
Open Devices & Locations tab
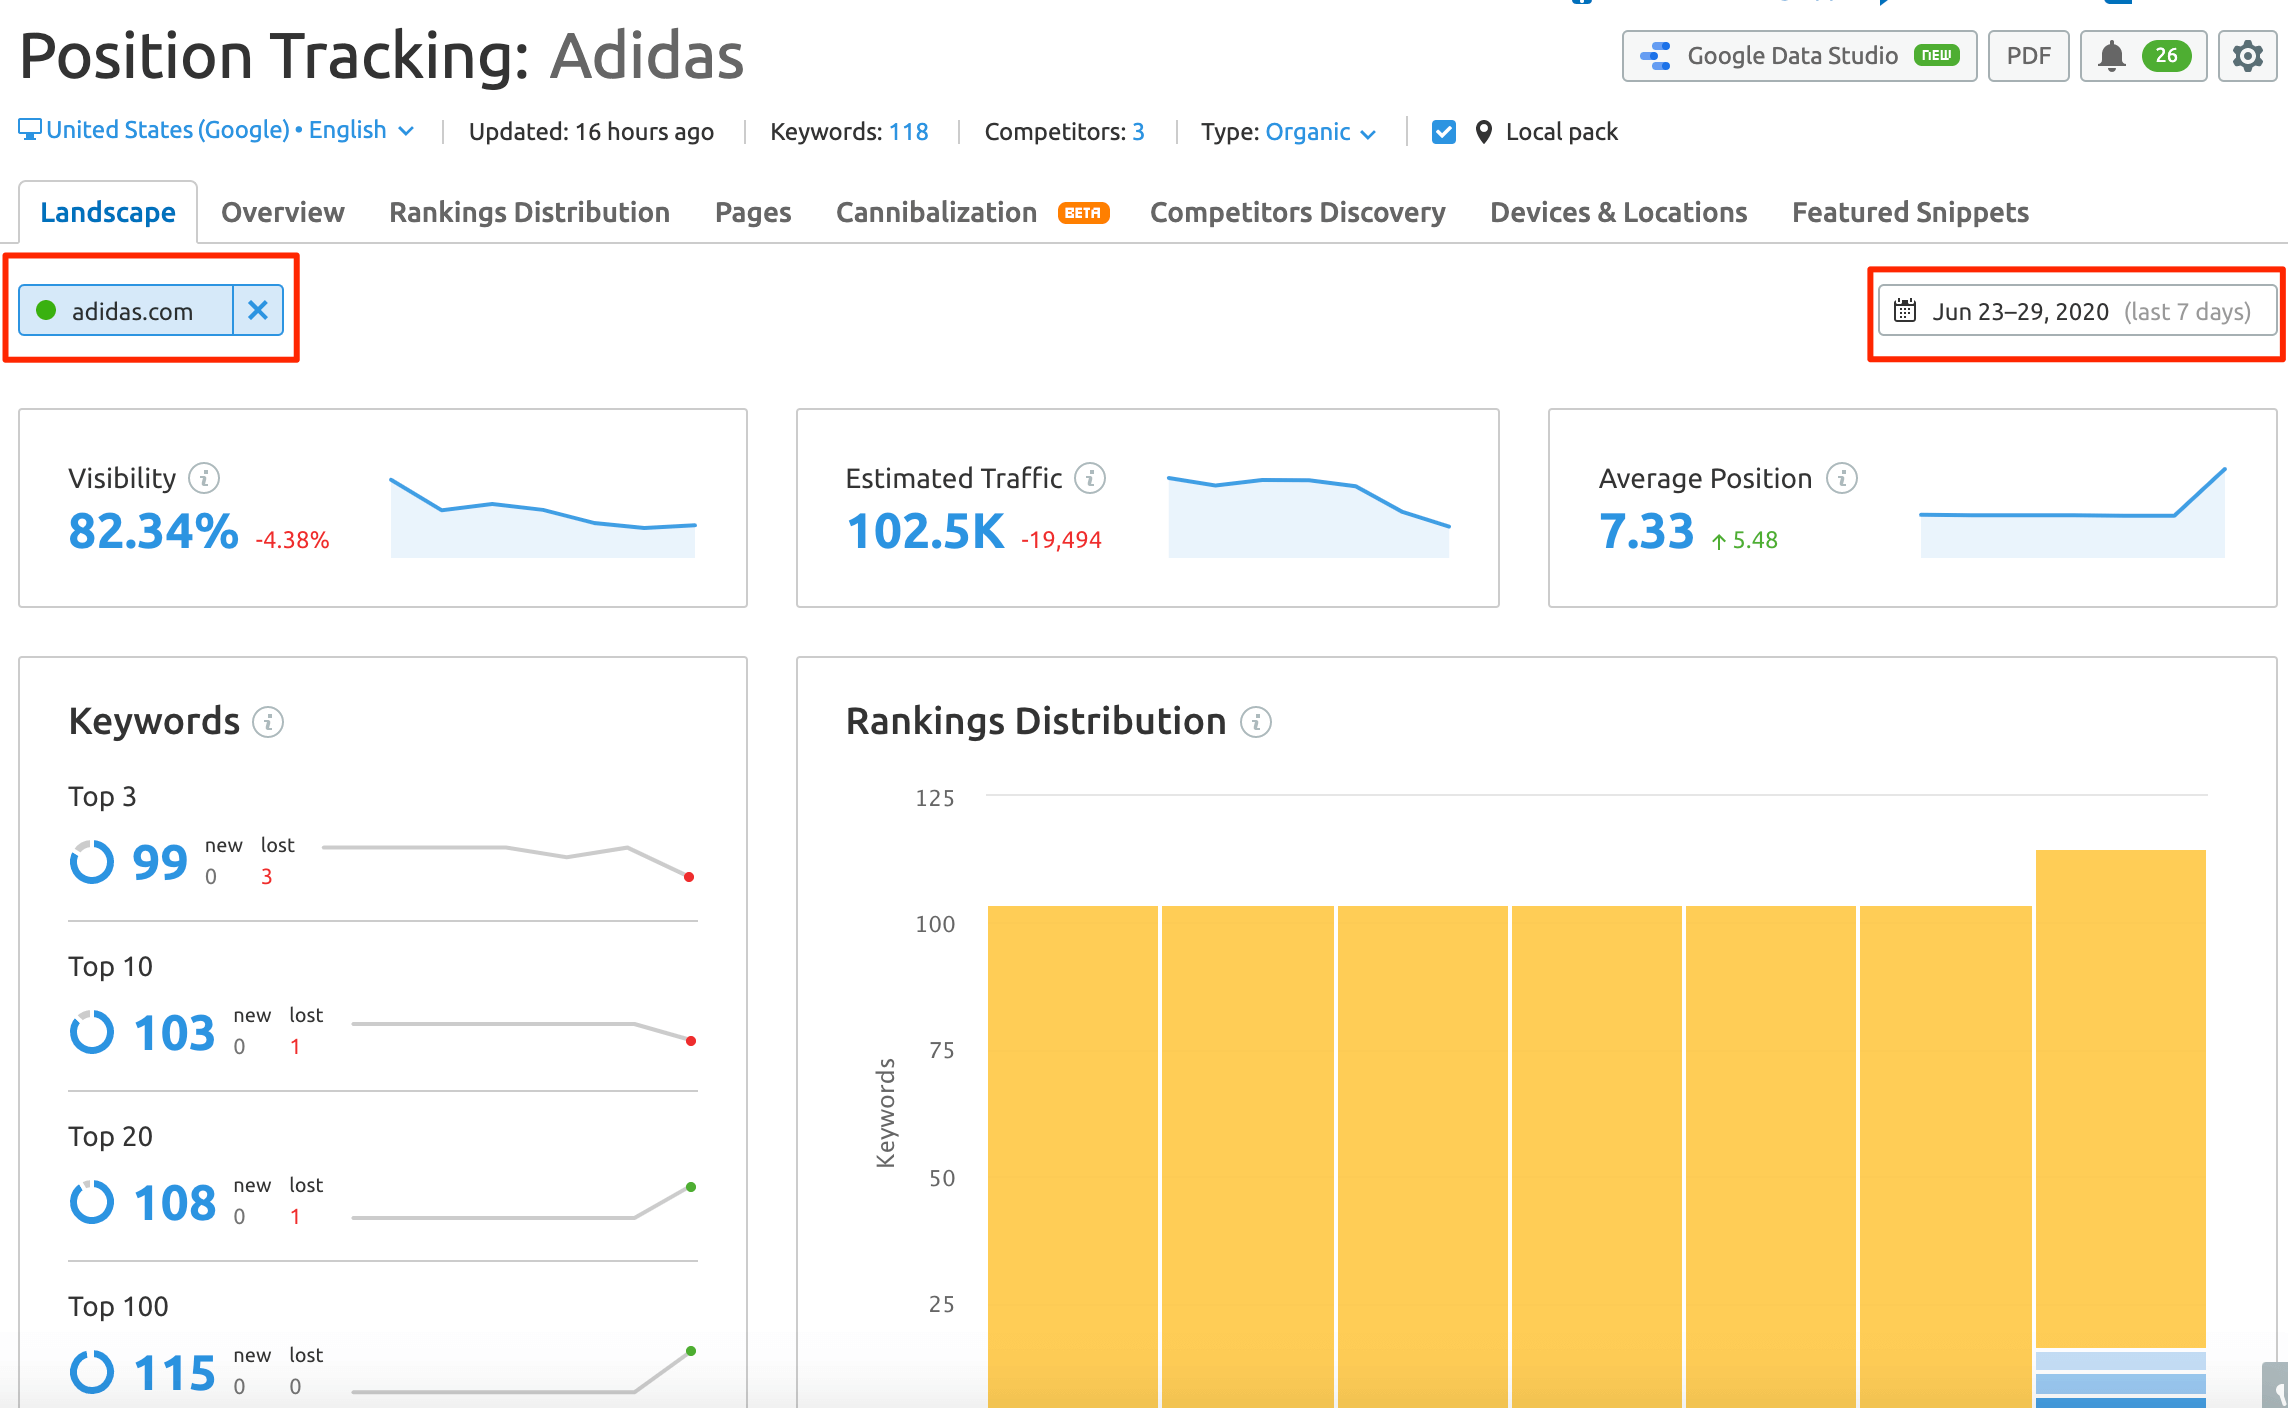pyautogui.click(x=1618, y=212)
